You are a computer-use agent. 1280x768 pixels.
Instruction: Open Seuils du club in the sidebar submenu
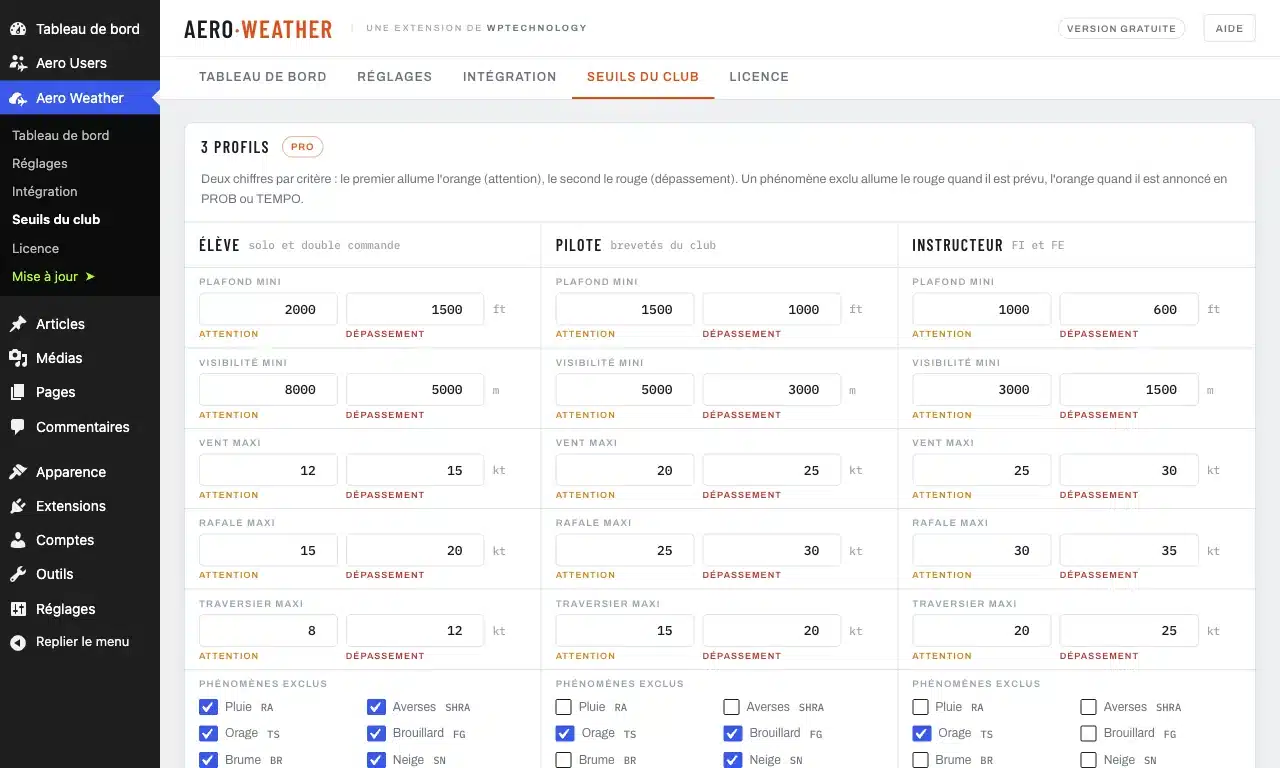(56, 219)
